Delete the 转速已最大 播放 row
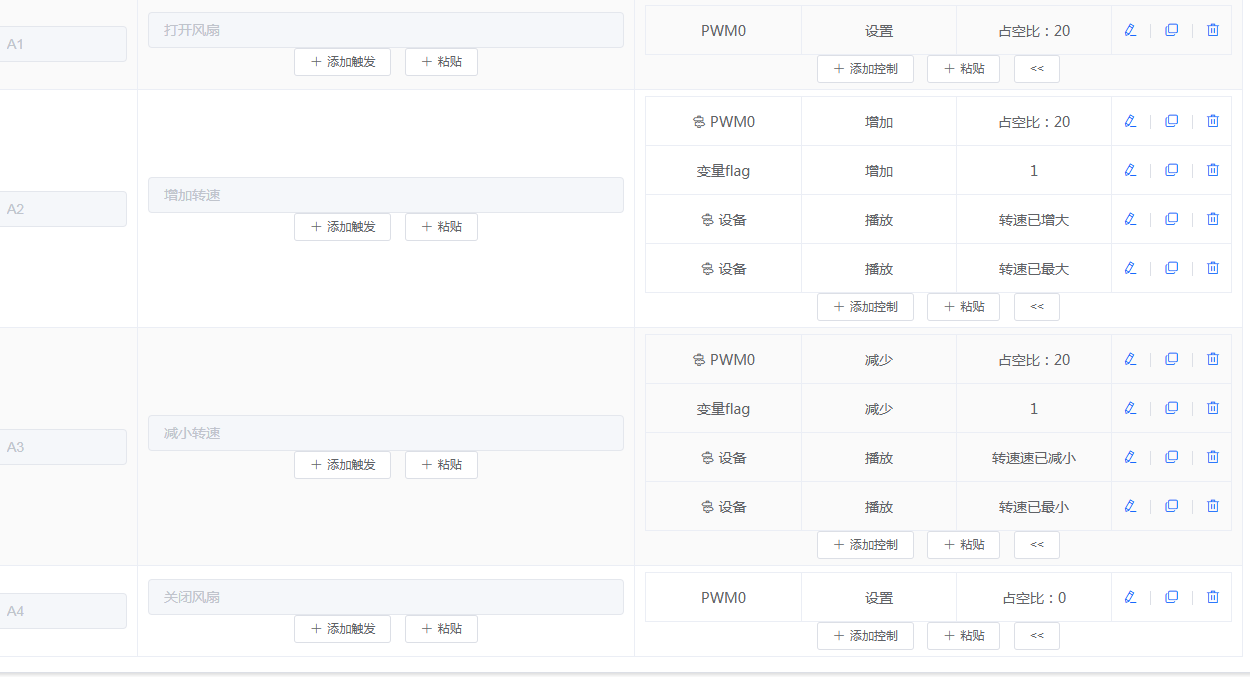The height and width of the screenshot is (677, 1250). tap(1212, 268)
